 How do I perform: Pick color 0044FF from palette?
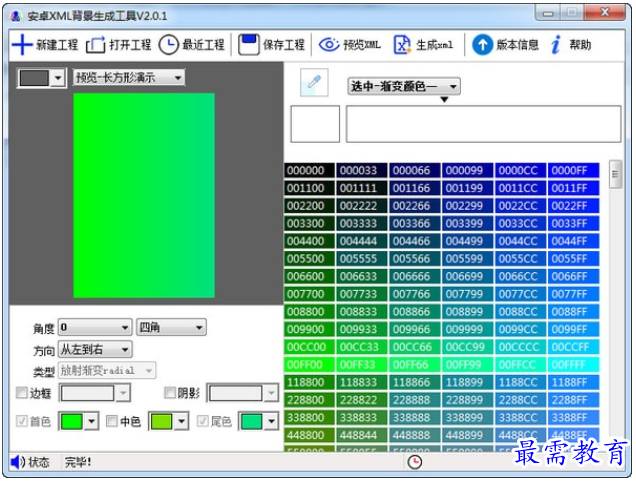[x=574, y=241]
